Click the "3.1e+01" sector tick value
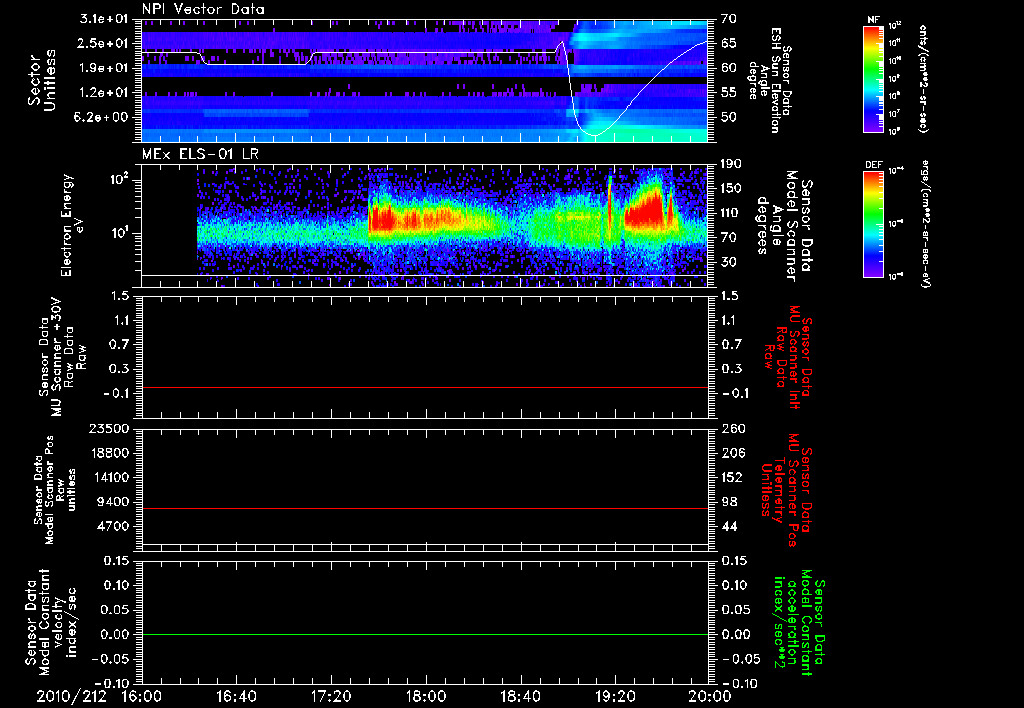 coord(104,19)
